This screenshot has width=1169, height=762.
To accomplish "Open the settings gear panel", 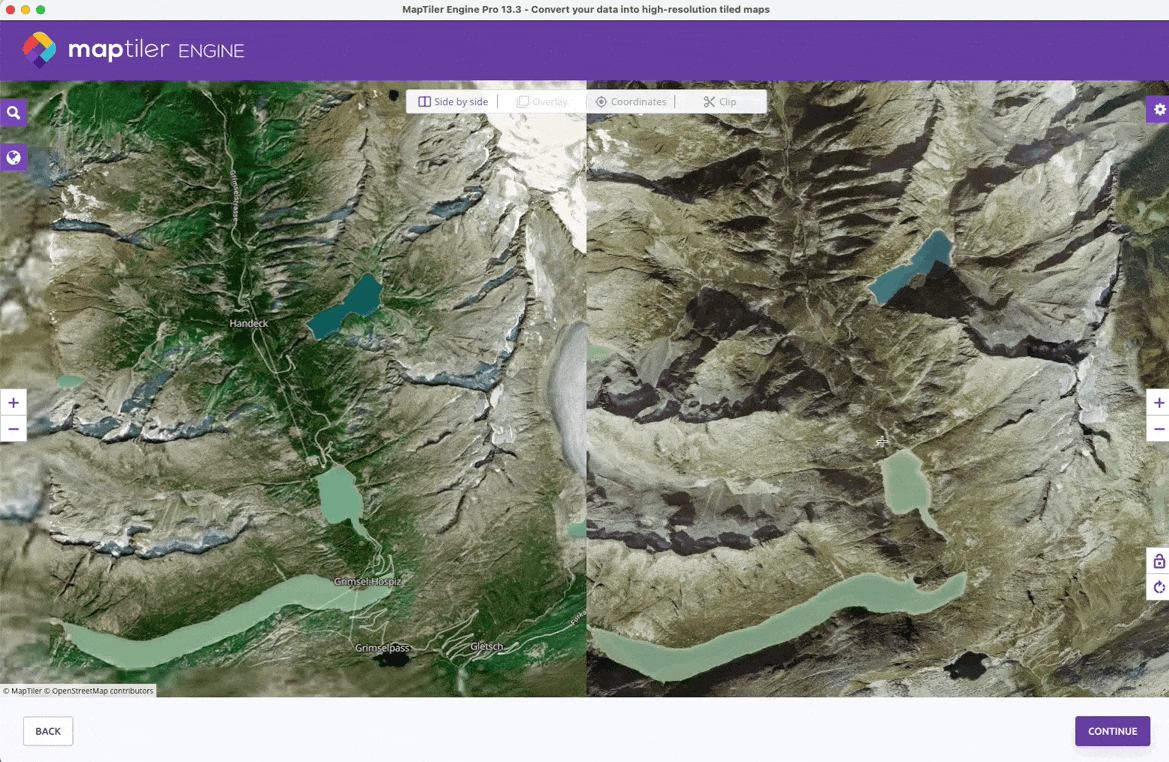I will [1159, 110].
